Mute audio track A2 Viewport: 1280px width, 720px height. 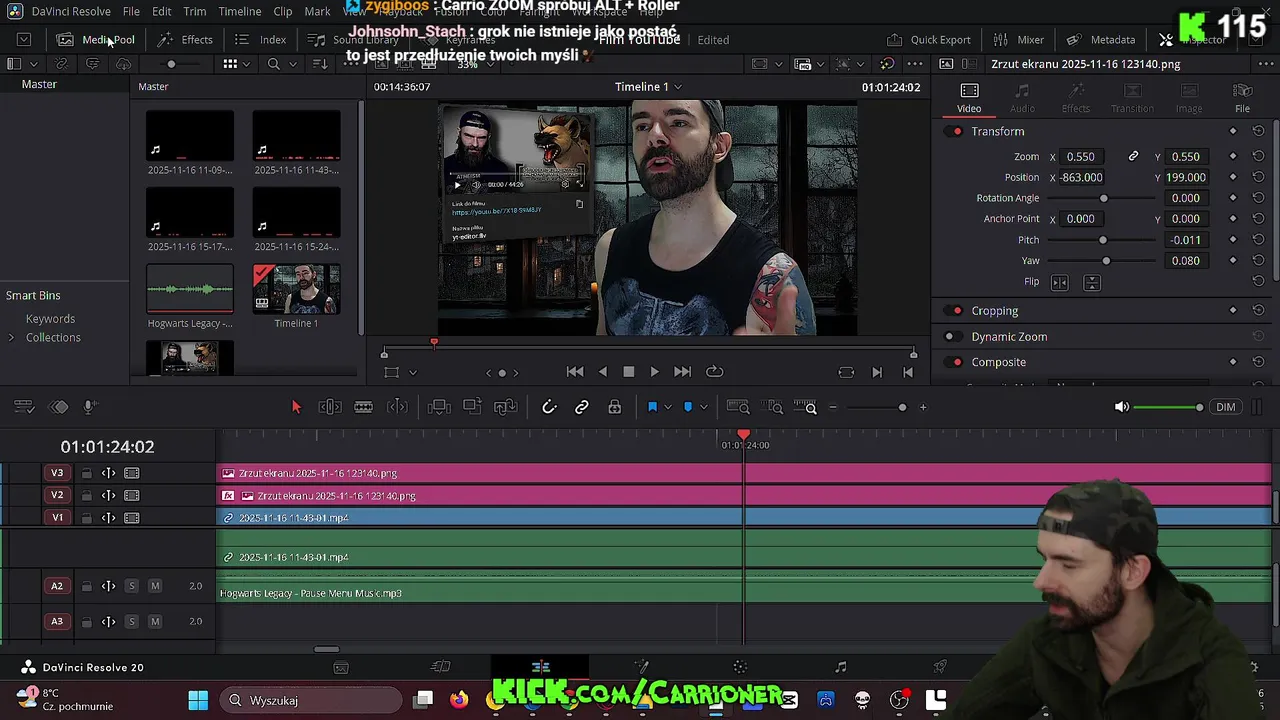[x=155, y=586]
